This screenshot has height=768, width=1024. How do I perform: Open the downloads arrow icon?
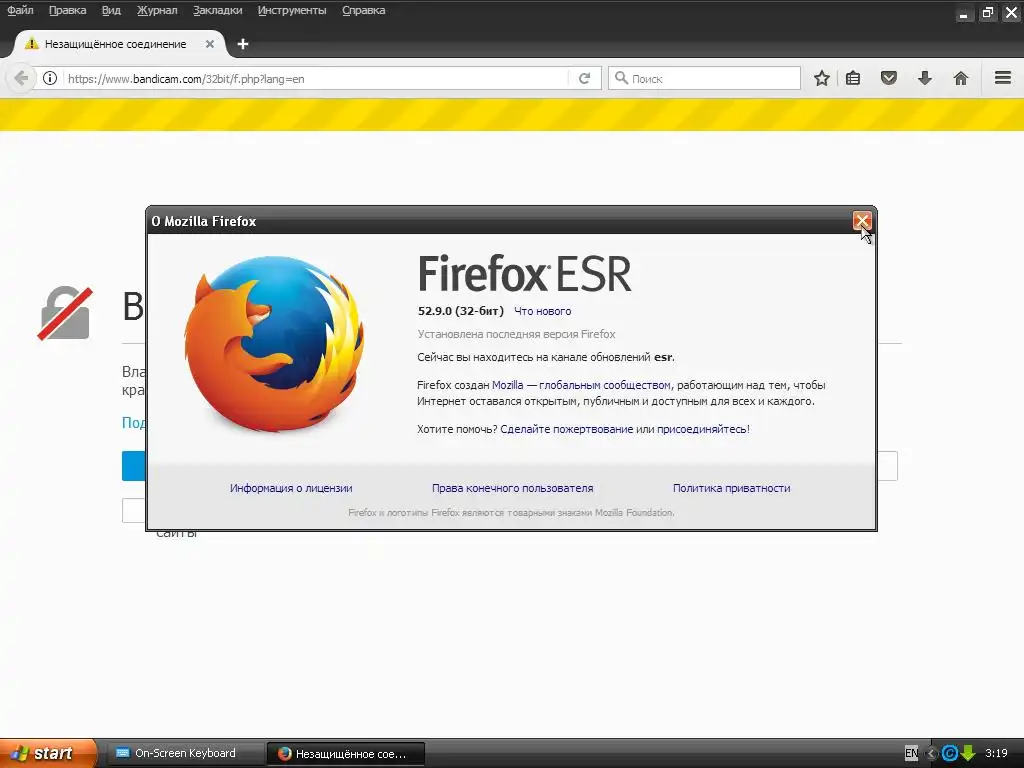click(x=925, y=78)
